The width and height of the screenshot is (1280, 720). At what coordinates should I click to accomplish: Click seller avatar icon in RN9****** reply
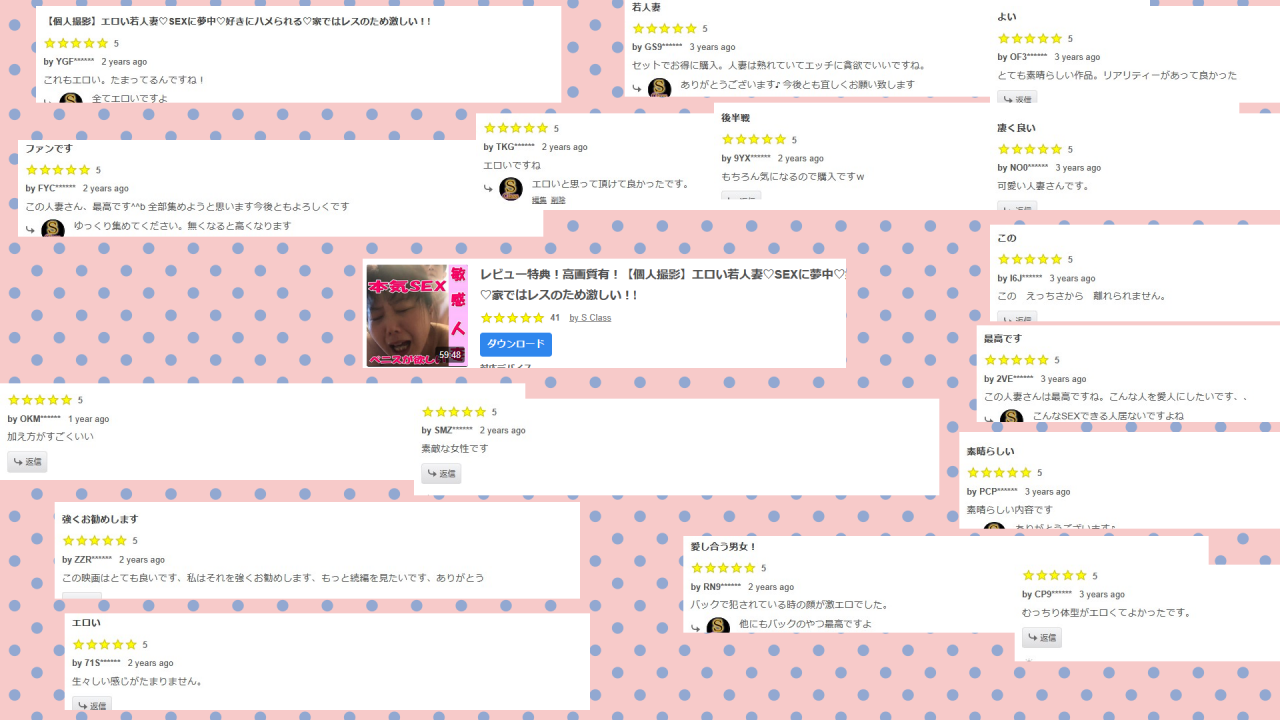coord(718,625)
